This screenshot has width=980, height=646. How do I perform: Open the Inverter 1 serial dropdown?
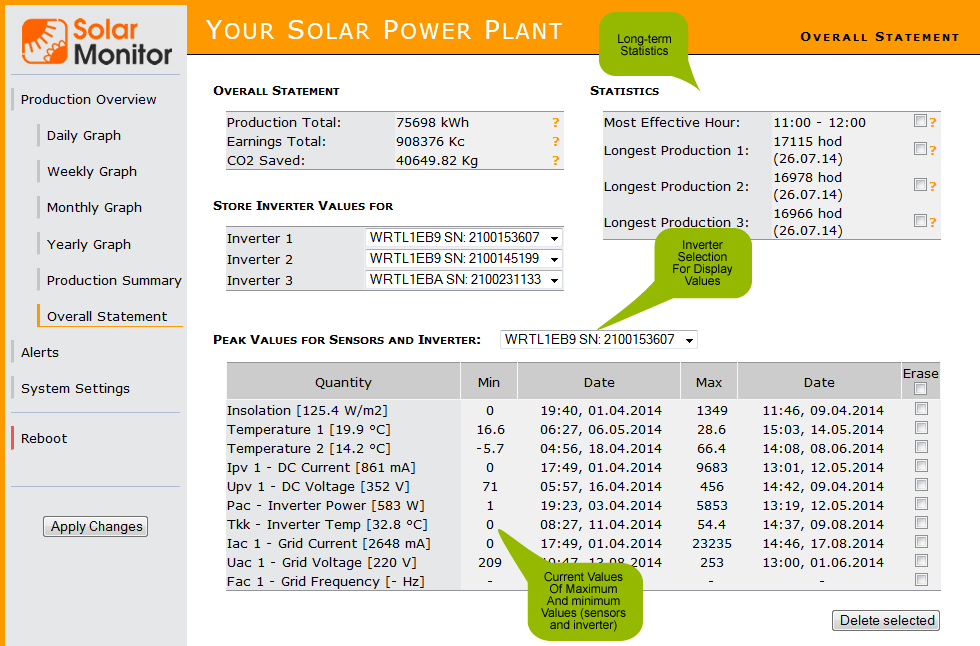[464, 238]
